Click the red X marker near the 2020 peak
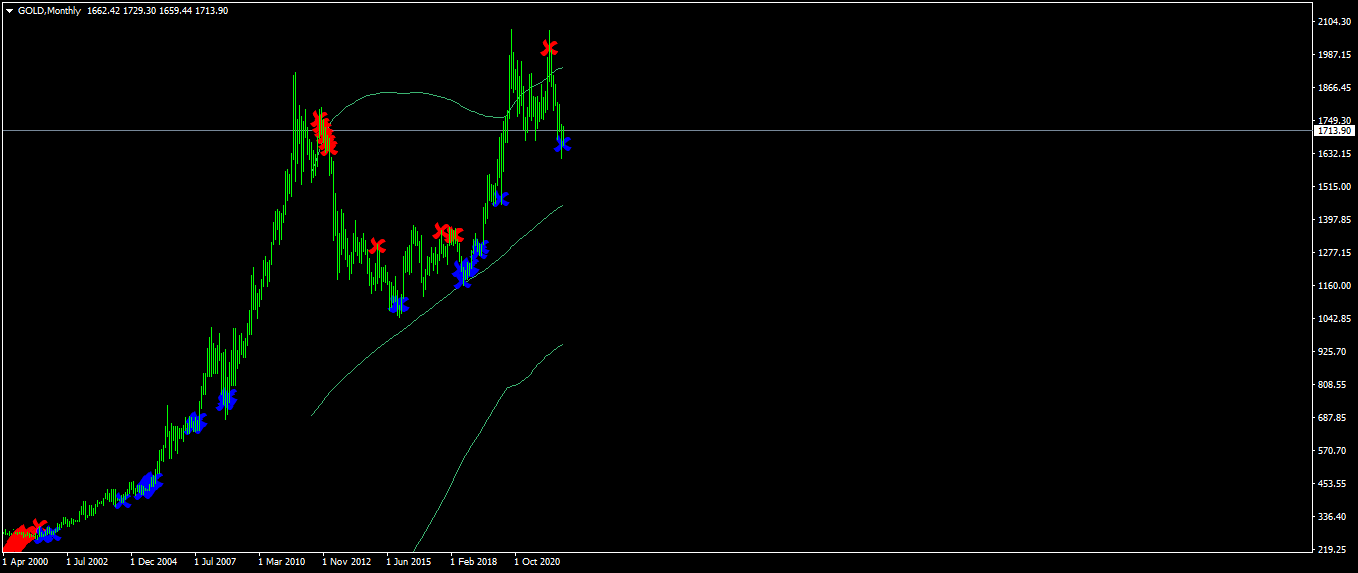This screenshot has height=573, width=1358. pos(549,47)
